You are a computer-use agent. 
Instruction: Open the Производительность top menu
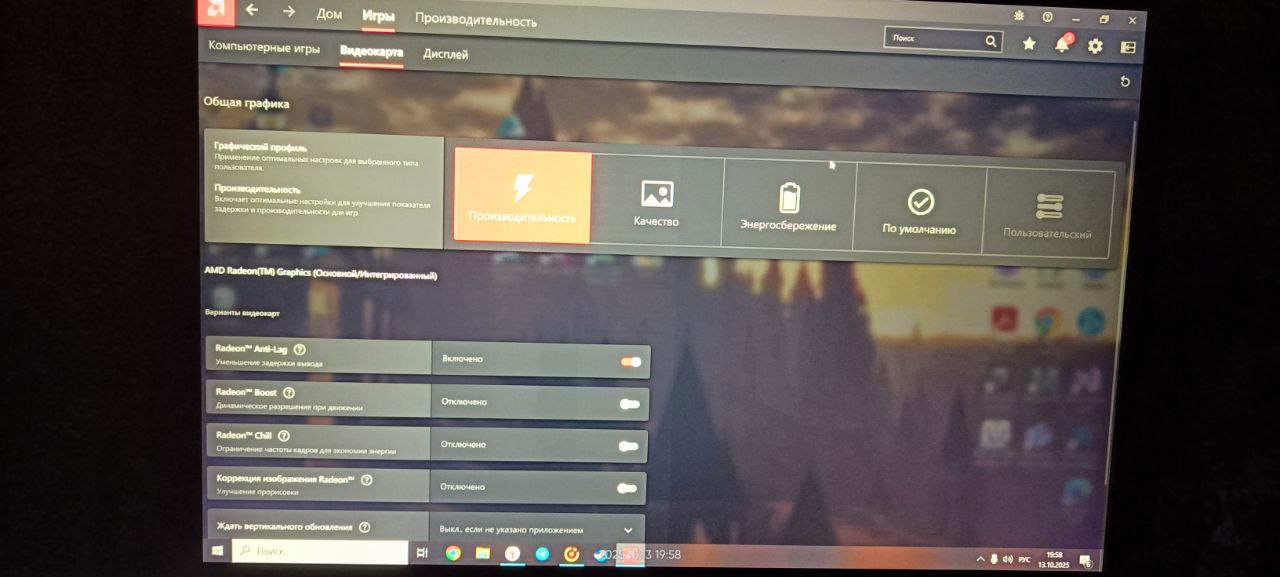pyautogui.click(x=476, y=20)
